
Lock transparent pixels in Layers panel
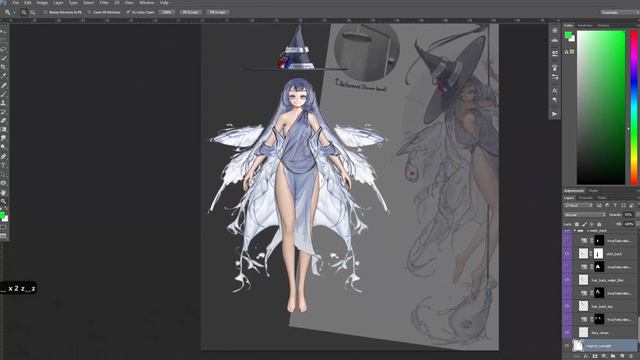[x=577, y=224]
